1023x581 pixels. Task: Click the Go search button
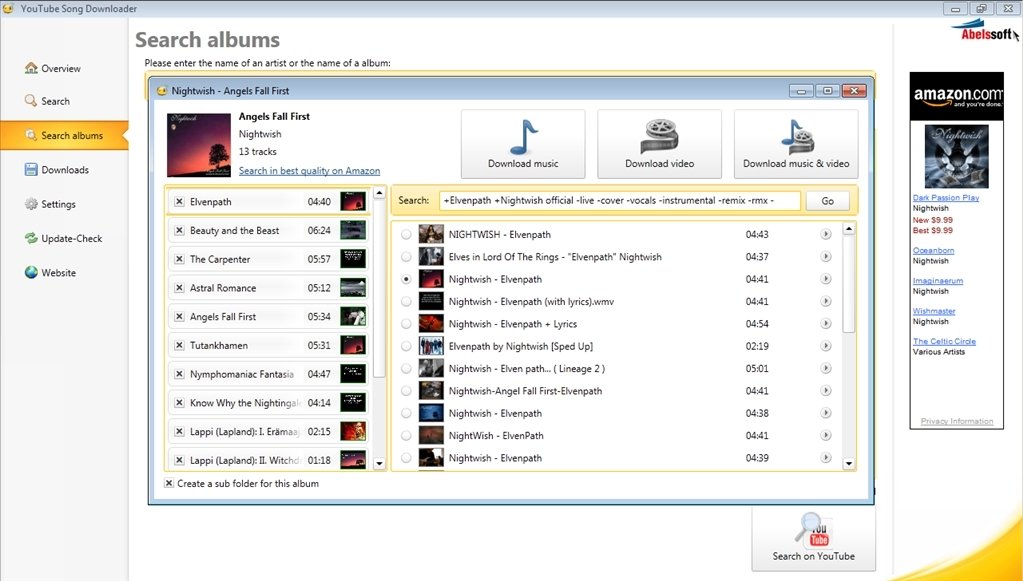[x=827, y=201]
